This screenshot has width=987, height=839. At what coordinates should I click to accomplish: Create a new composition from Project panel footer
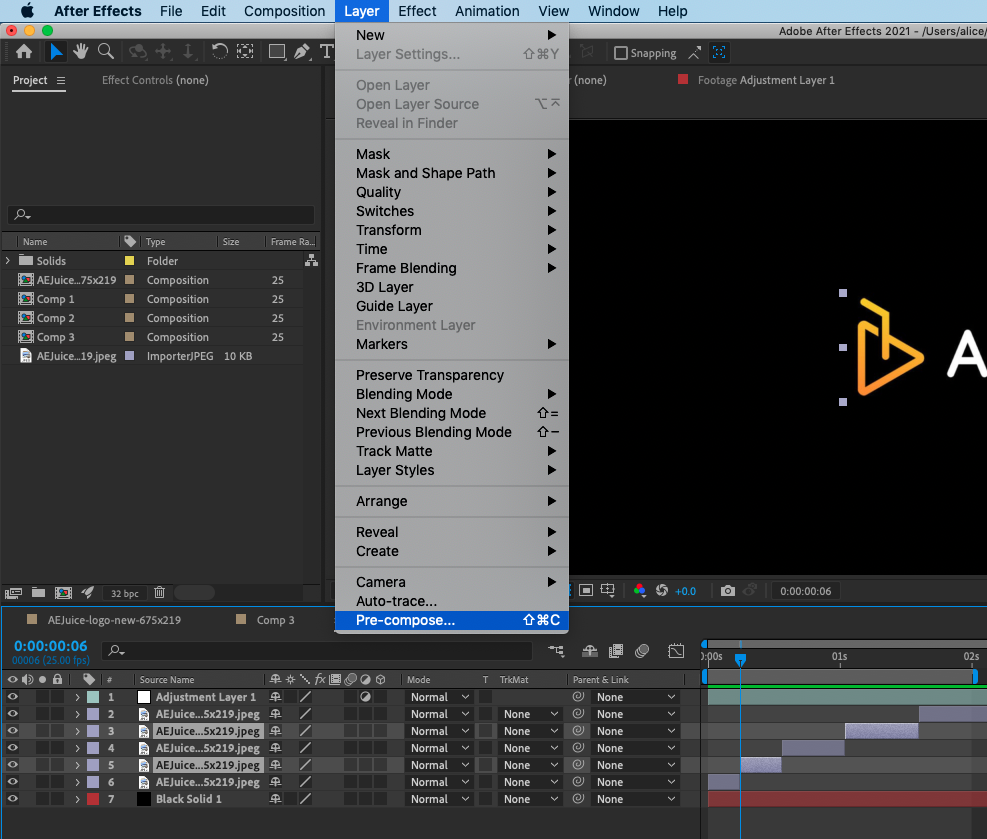63,593
